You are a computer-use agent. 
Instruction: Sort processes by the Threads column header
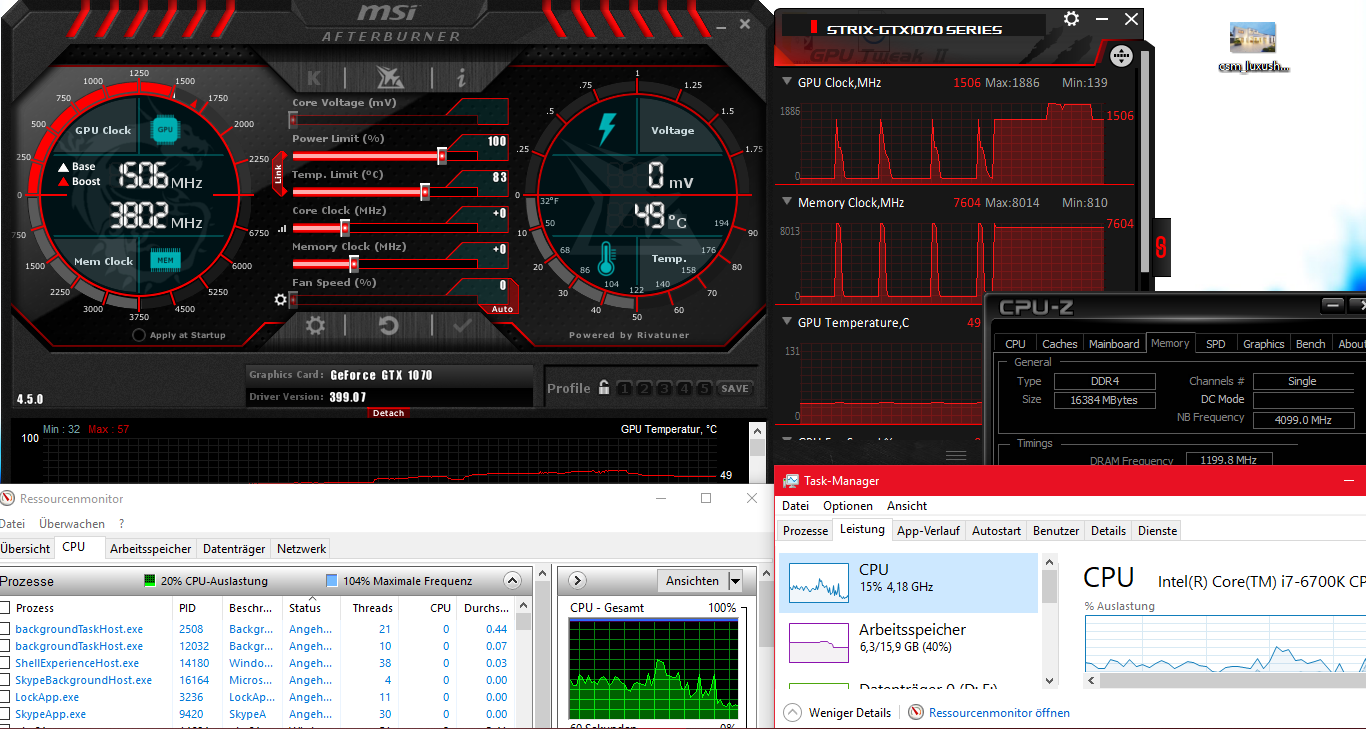[x=373, y=607]
